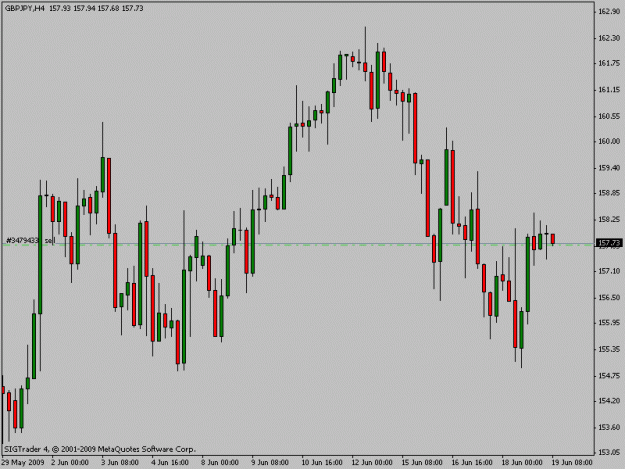
Task: Click the 161.75 price scale label
Action: click(x=609, y=63)
